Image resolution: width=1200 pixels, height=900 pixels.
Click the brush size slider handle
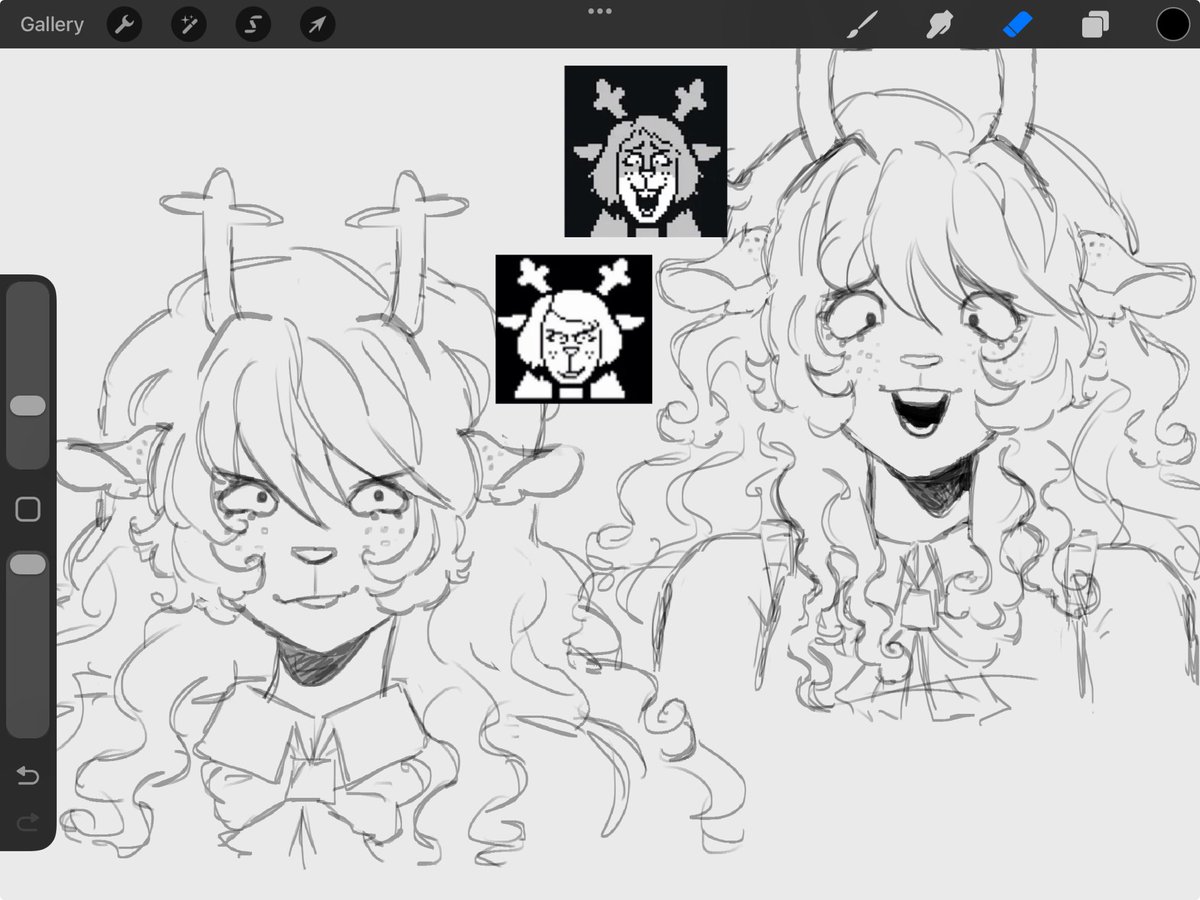pyautogui.click(x=27, y=405)
